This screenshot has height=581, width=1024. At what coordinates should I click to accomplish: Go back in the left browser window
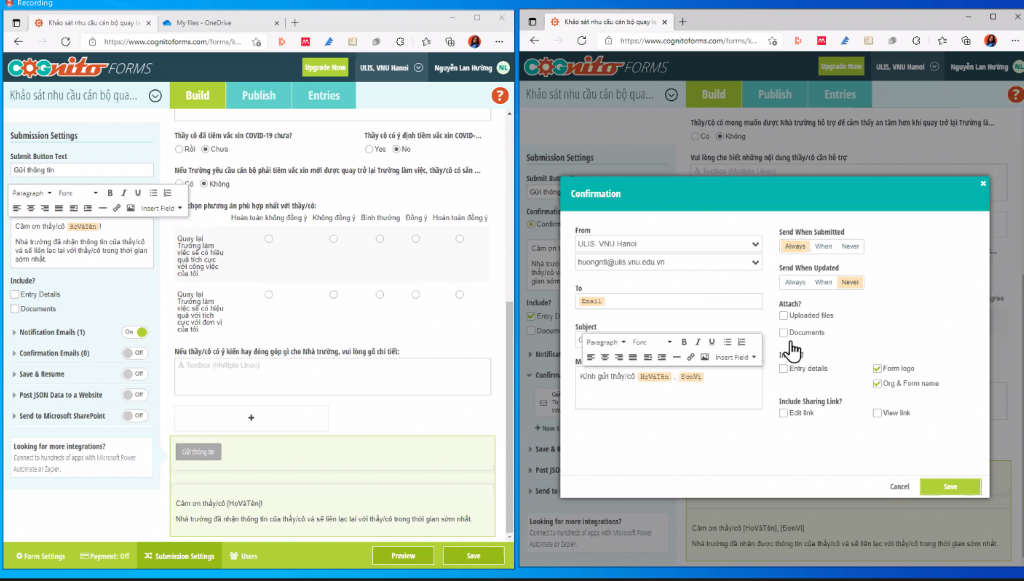[x=18, y=41]
